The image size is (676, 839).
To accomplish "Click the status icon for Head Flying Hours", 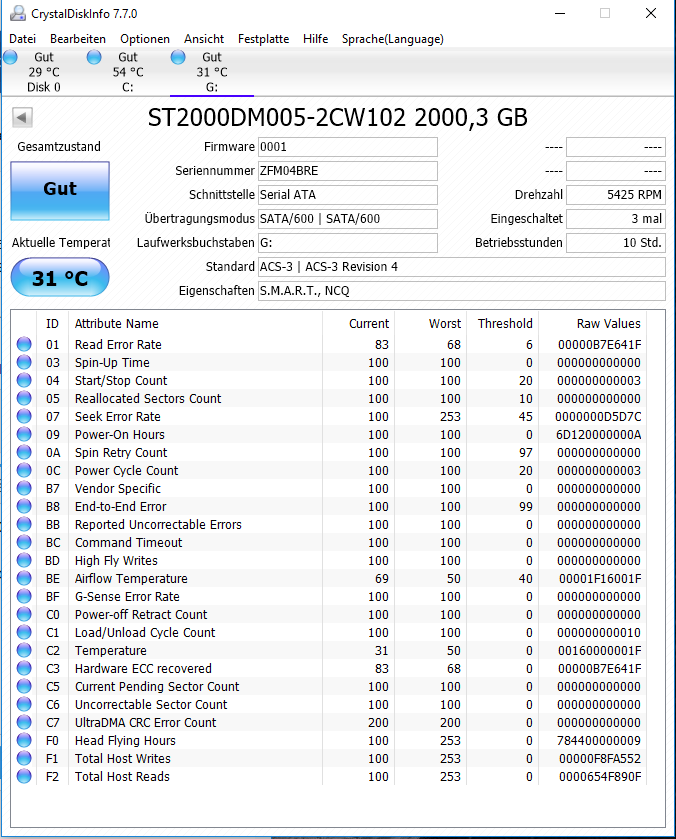I will (x=24, y=741).
